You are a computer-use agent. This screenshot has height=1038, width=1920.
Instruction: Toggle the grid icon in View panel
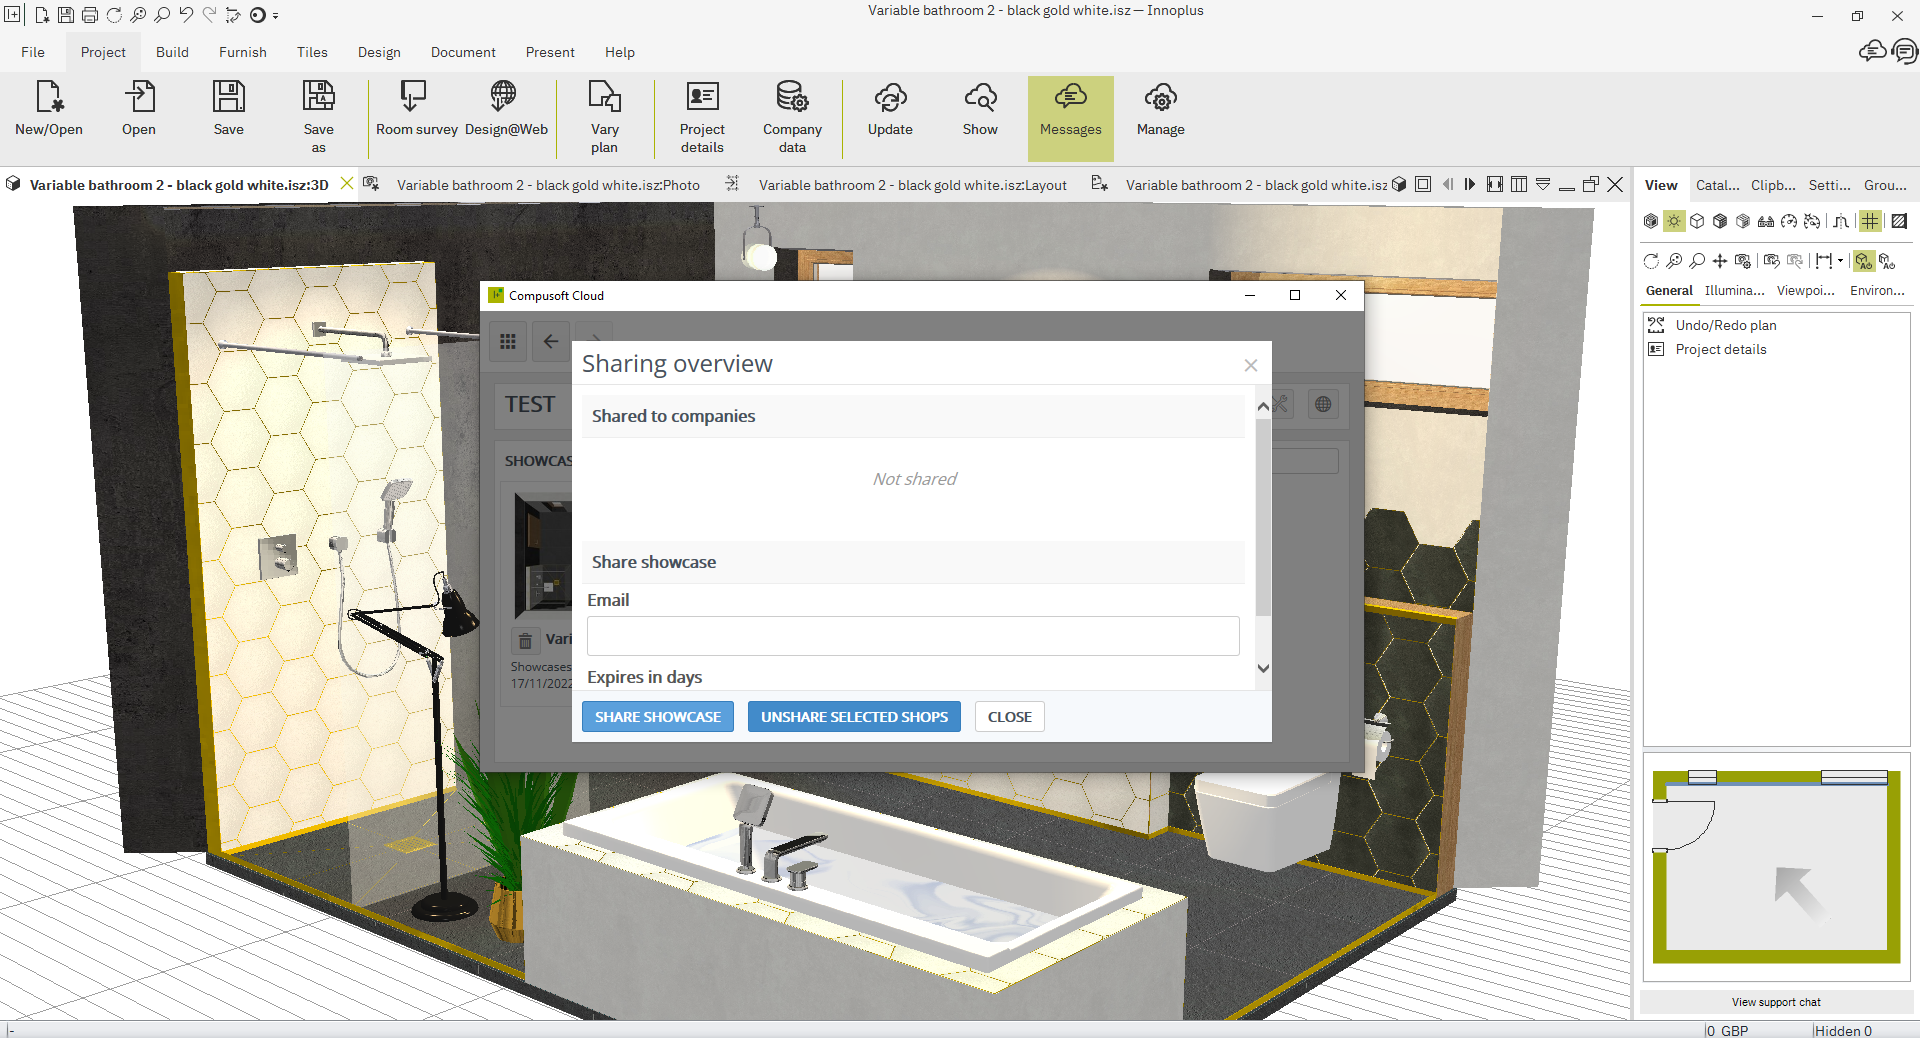(1870, 221)
